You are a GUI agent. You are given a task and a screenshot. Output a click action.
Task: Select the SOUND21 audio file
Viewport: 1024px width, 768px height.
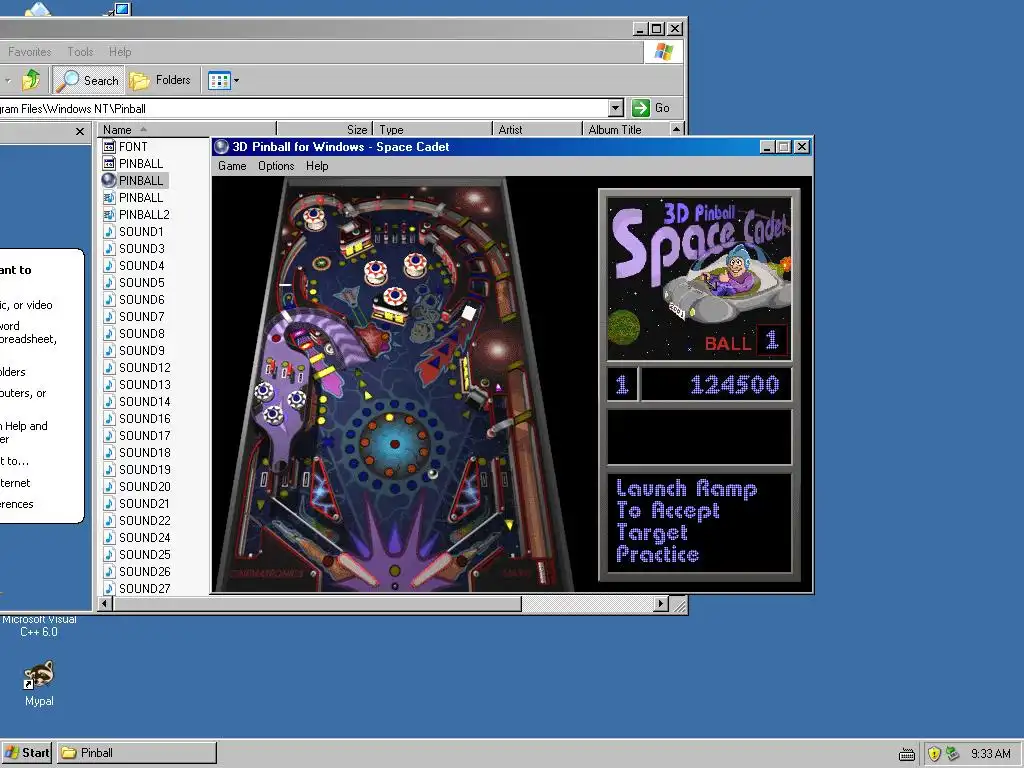tap(137, 503)
